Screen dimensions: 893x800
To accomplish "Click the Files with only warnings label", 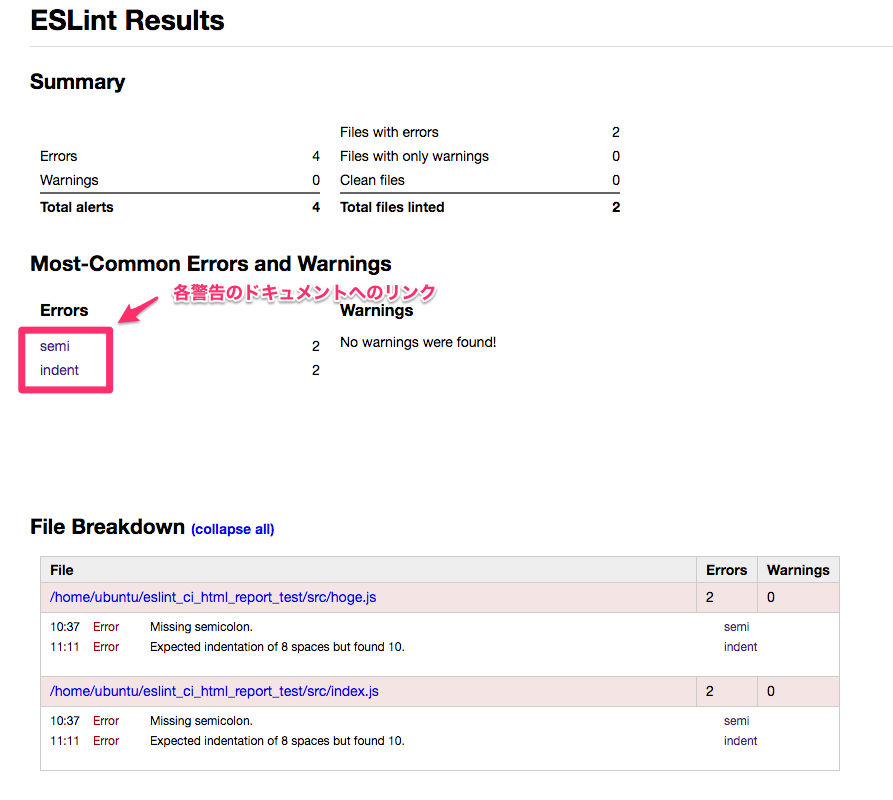I will (x=414, y=156).
